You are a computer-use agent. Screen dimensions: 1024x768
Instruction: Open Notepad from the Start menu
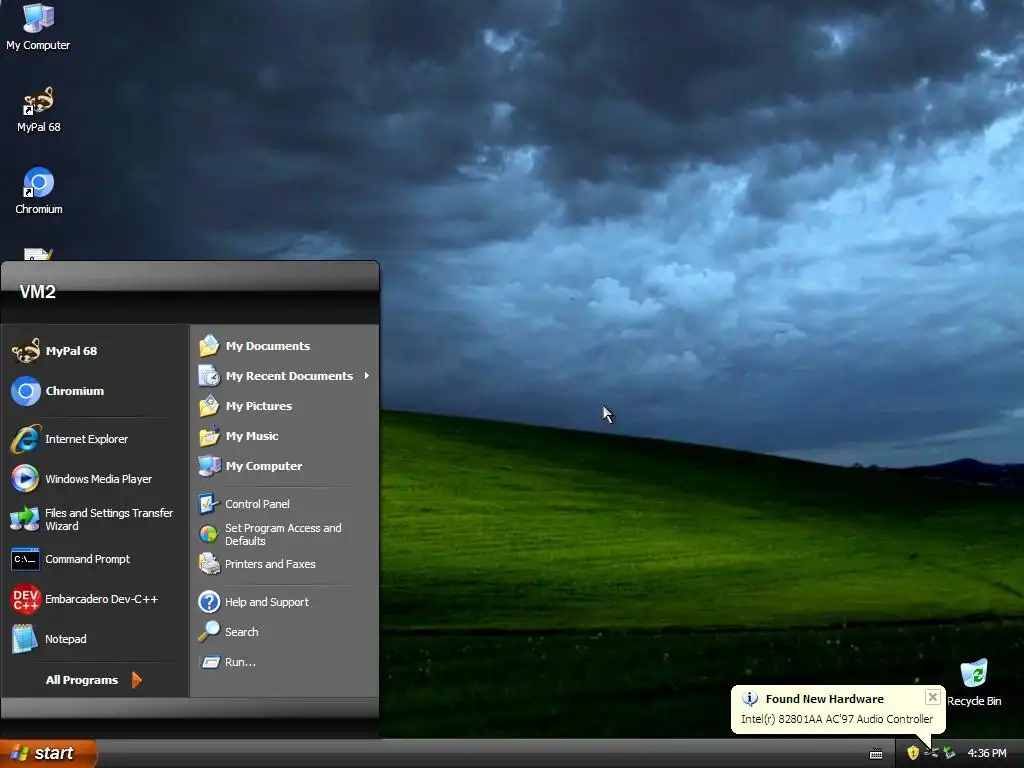[95, 639]
